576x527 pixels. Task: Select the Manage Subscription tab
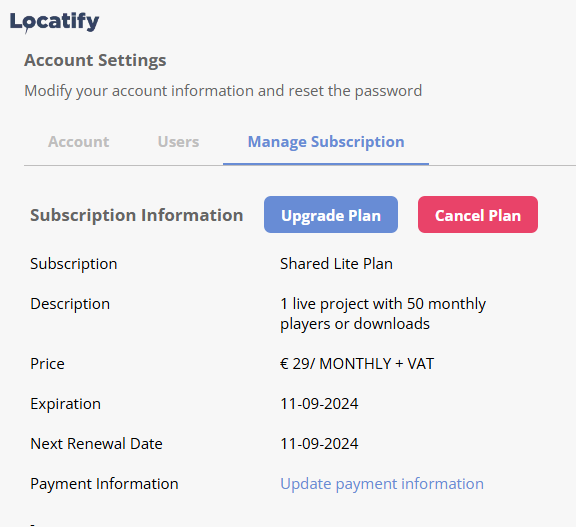pyautogui.click(x=326, y=142)
